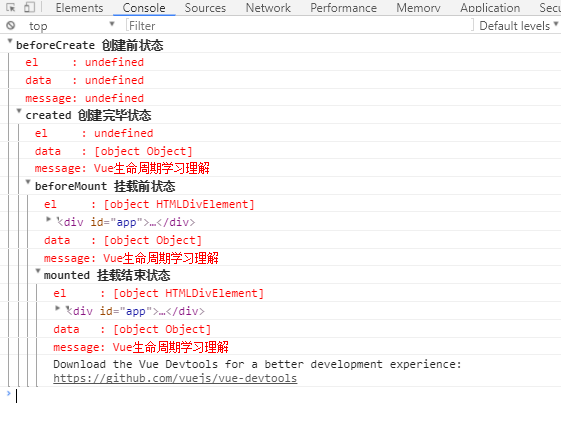Switch to the Application tab
The image size is (561, 424).
click(490, 8)
